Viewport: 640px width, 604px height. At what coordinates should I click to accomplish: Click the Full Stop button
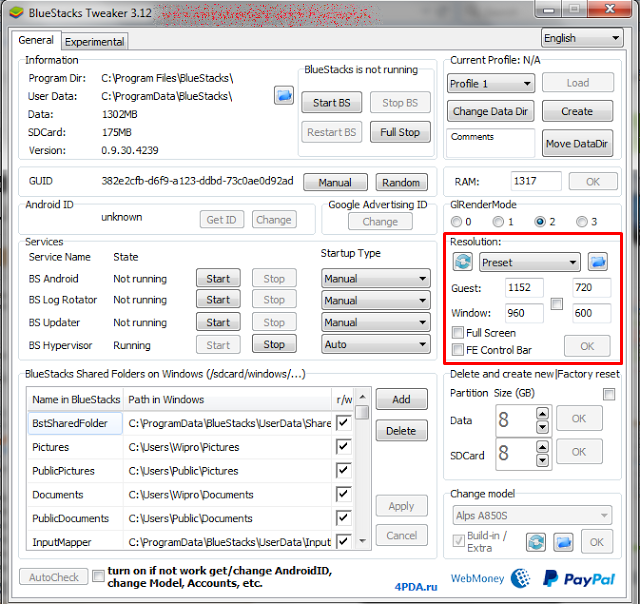(400, 132)
